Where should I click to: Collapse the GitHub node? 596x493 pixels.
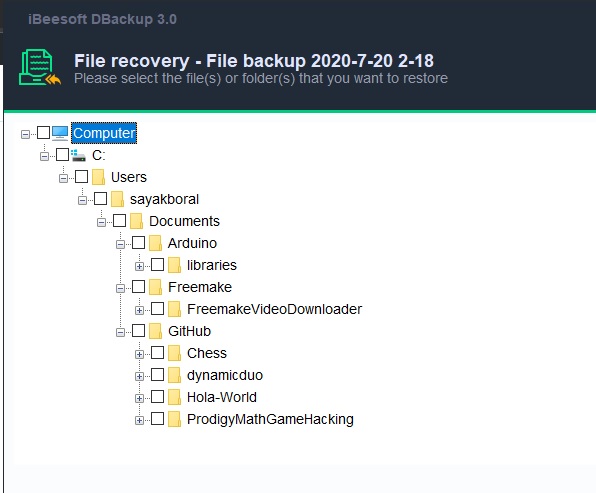(x=120, y=333)
